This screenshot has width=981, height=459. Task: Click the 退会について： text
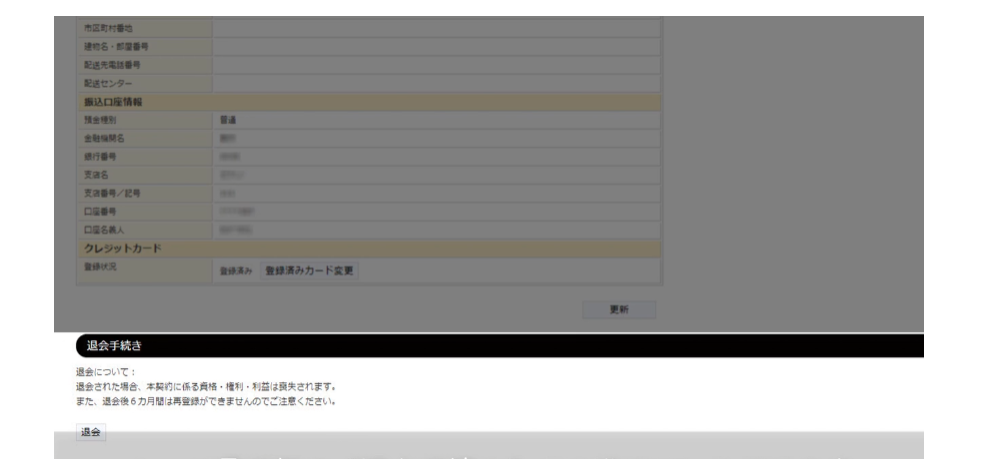pos(106,372)
